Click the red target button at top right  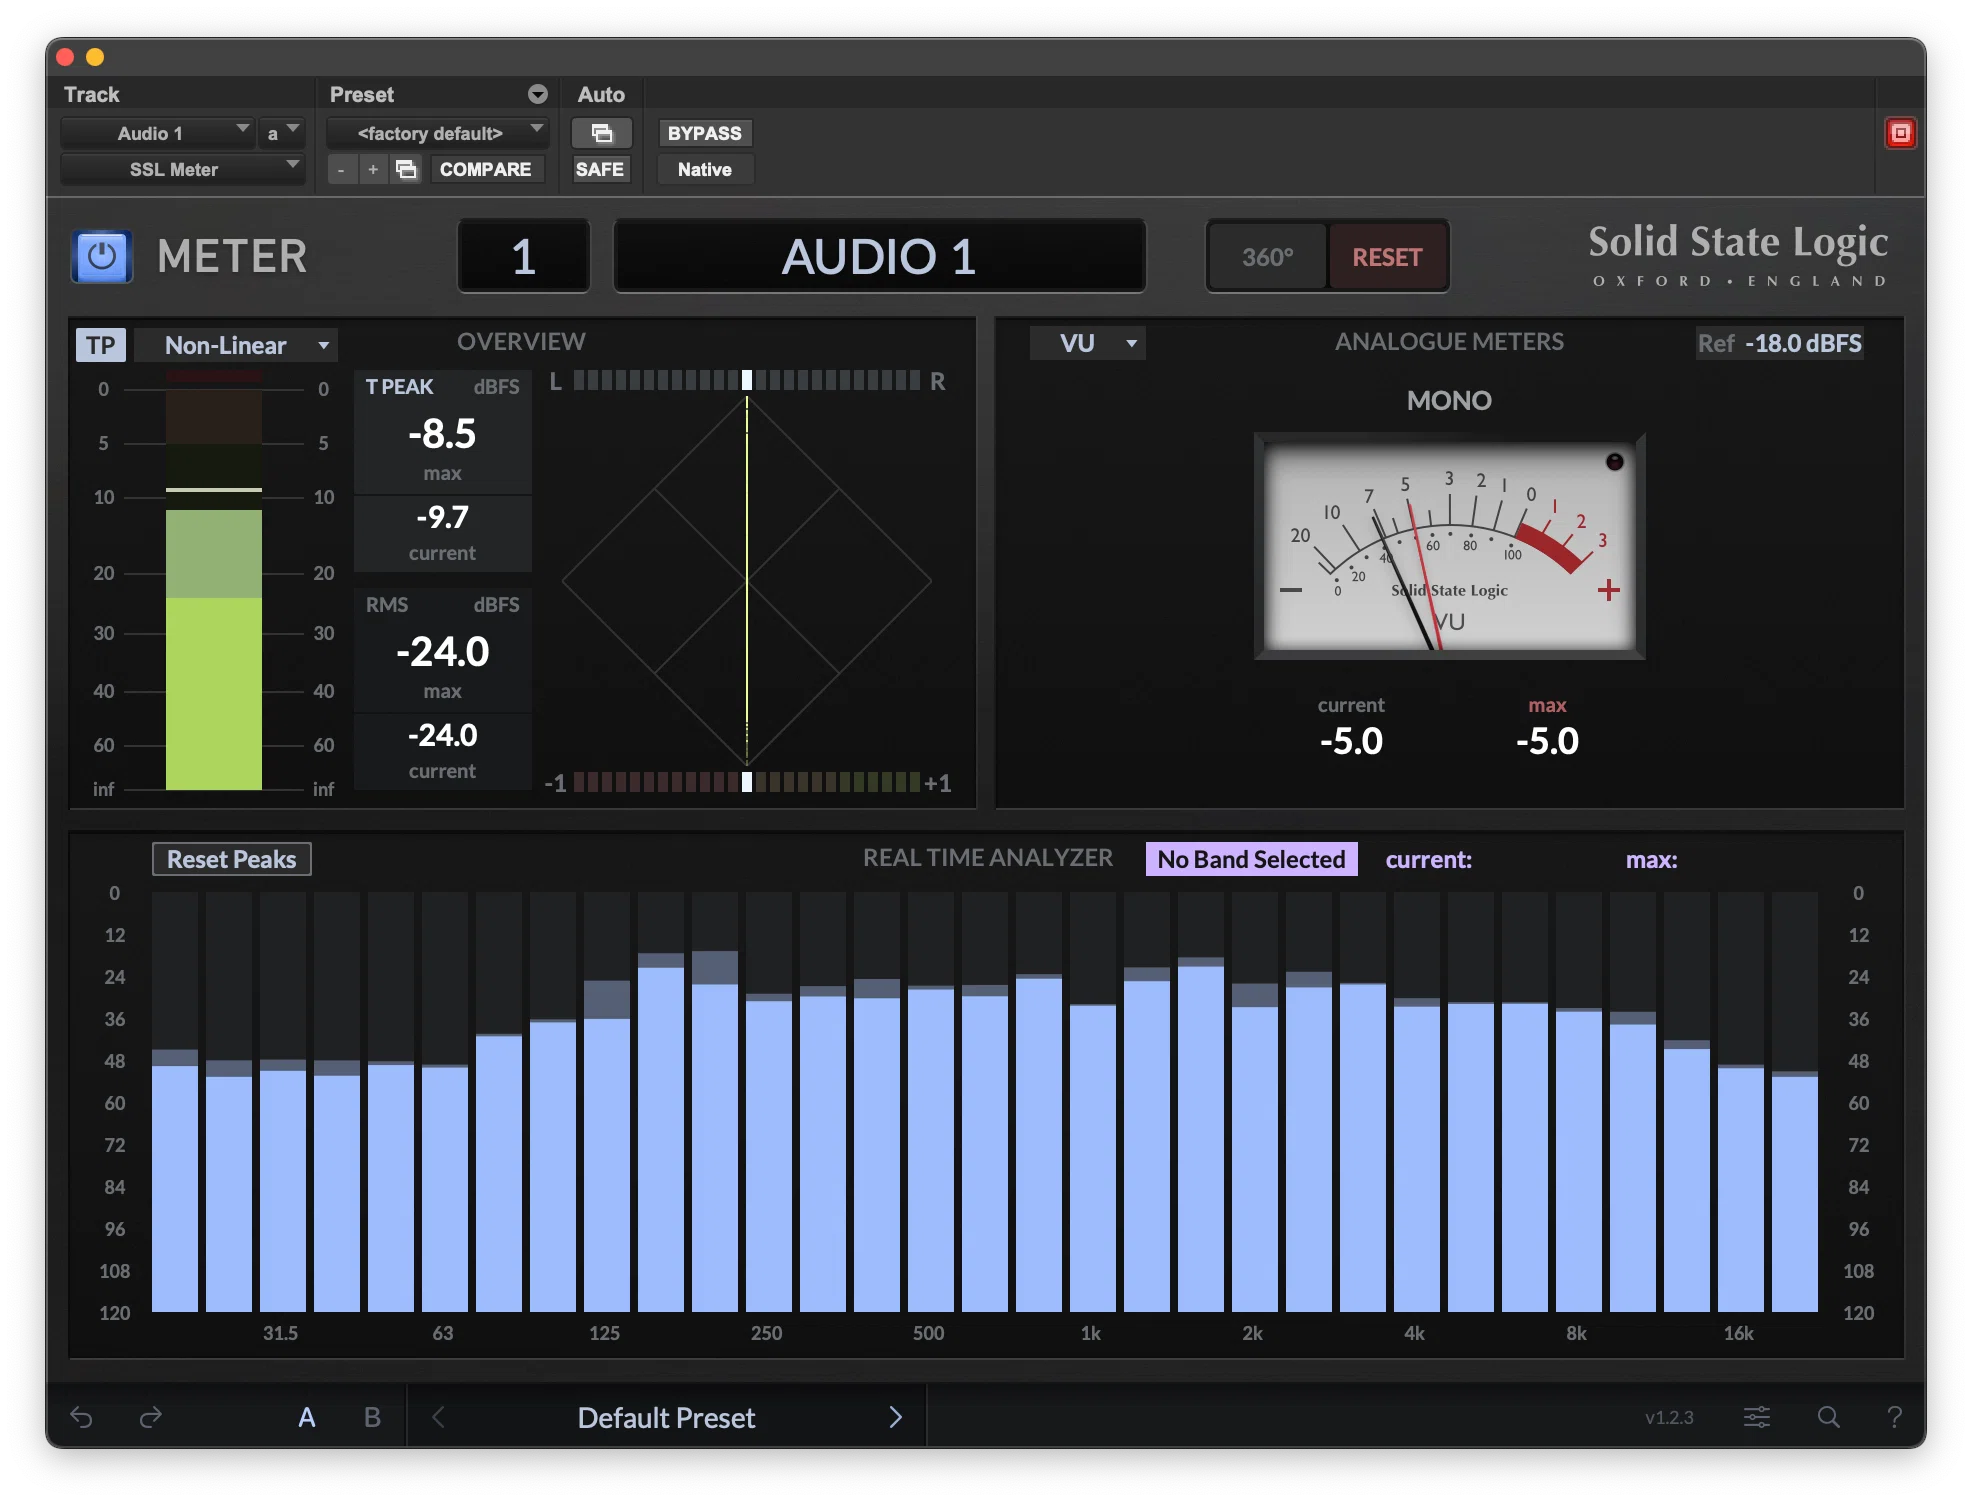(x=1900, y=133)
